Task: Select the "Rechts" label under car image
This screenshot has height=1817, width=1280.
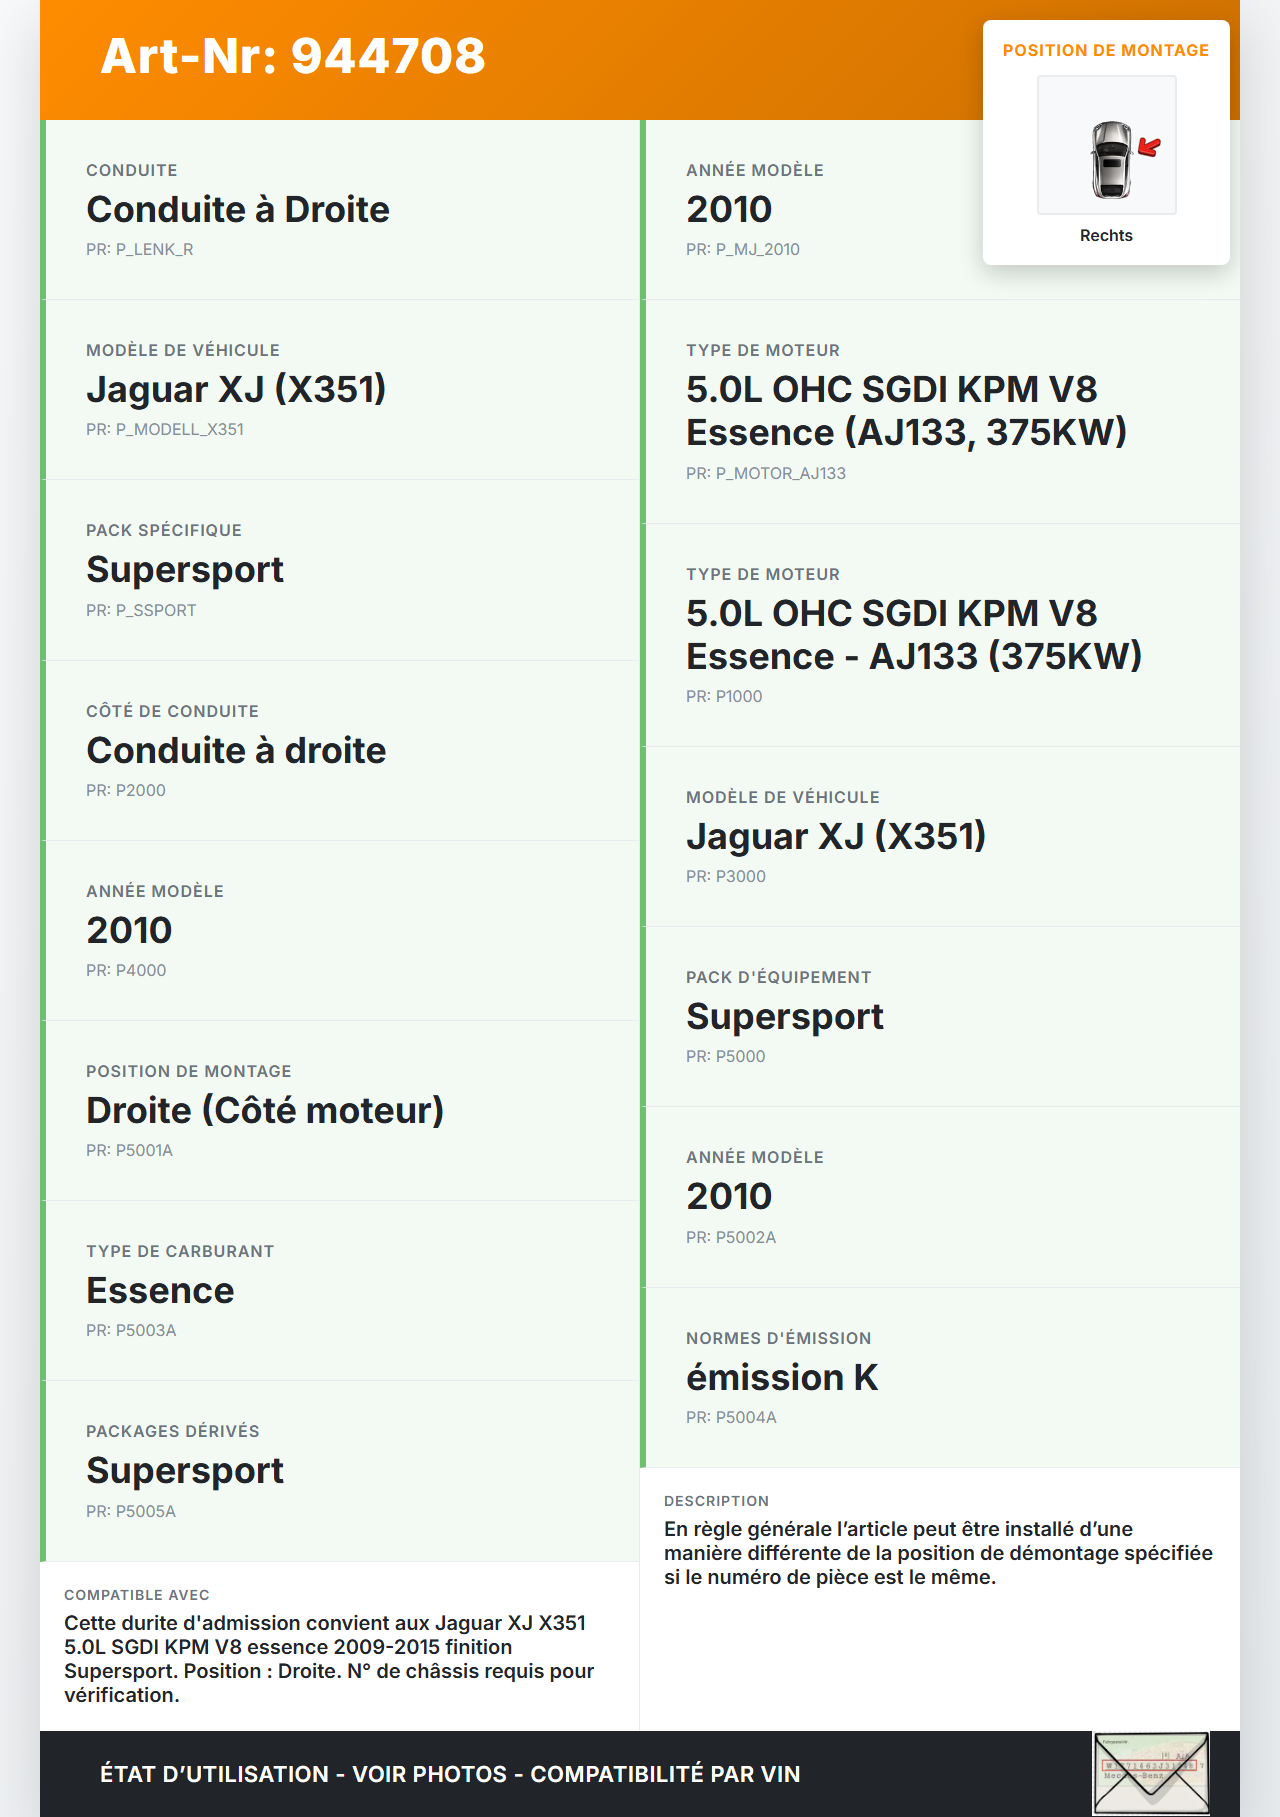Action: pos(1106,236)
